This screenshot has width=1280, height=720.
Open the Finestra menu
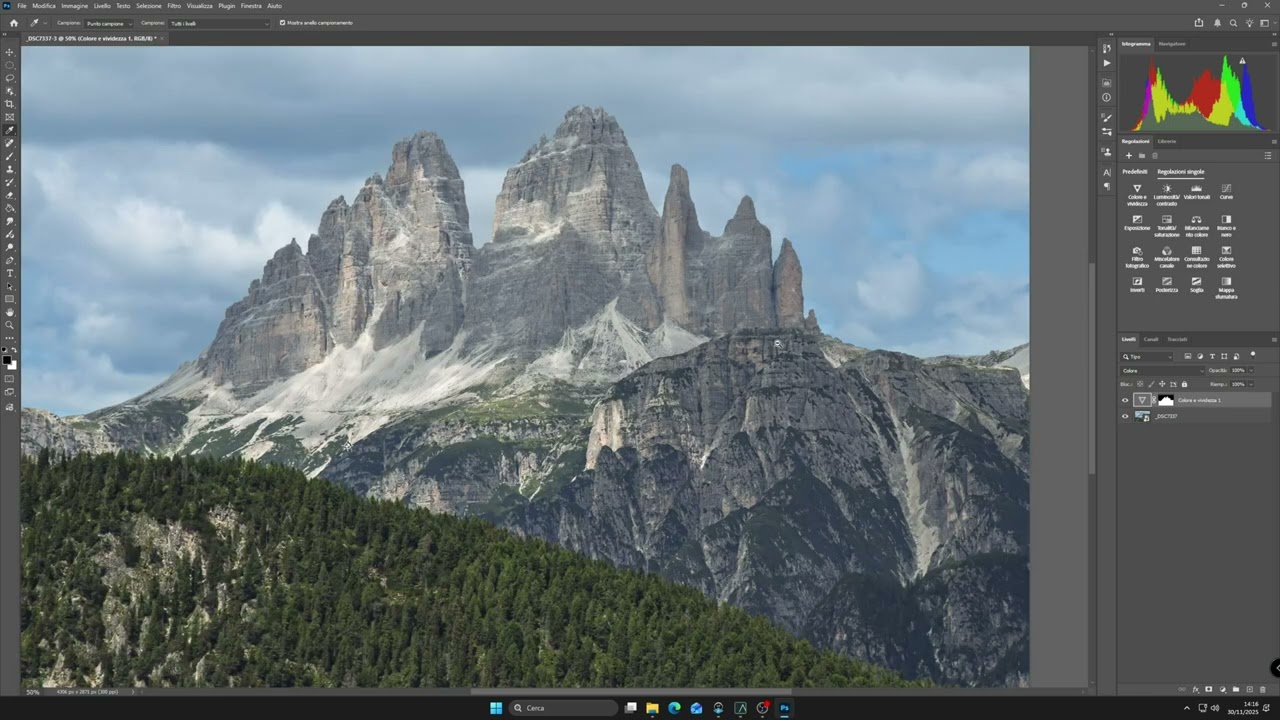pyautogui.click(x=251, y=6)
